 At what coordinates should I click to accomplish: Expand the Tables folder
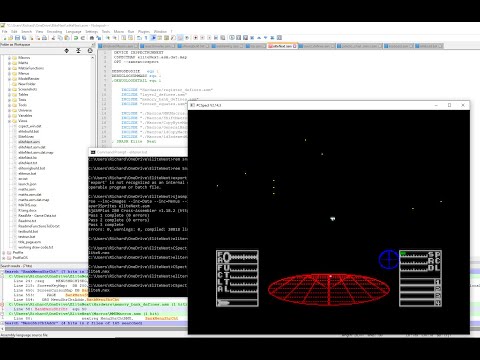[9, 95]
